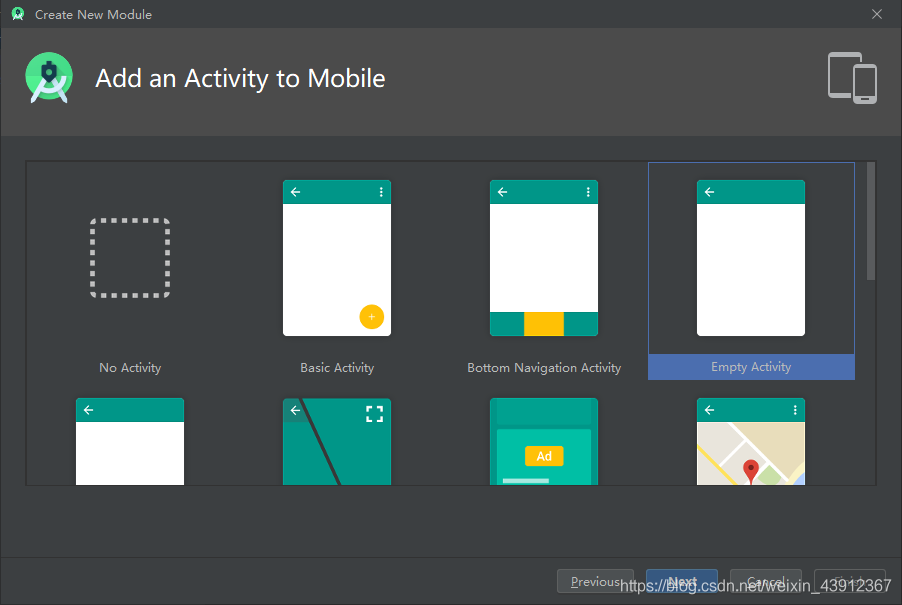Pick the Maps activity template with pin
This screenshot has width=902, height=605.
tap(751, 442)
